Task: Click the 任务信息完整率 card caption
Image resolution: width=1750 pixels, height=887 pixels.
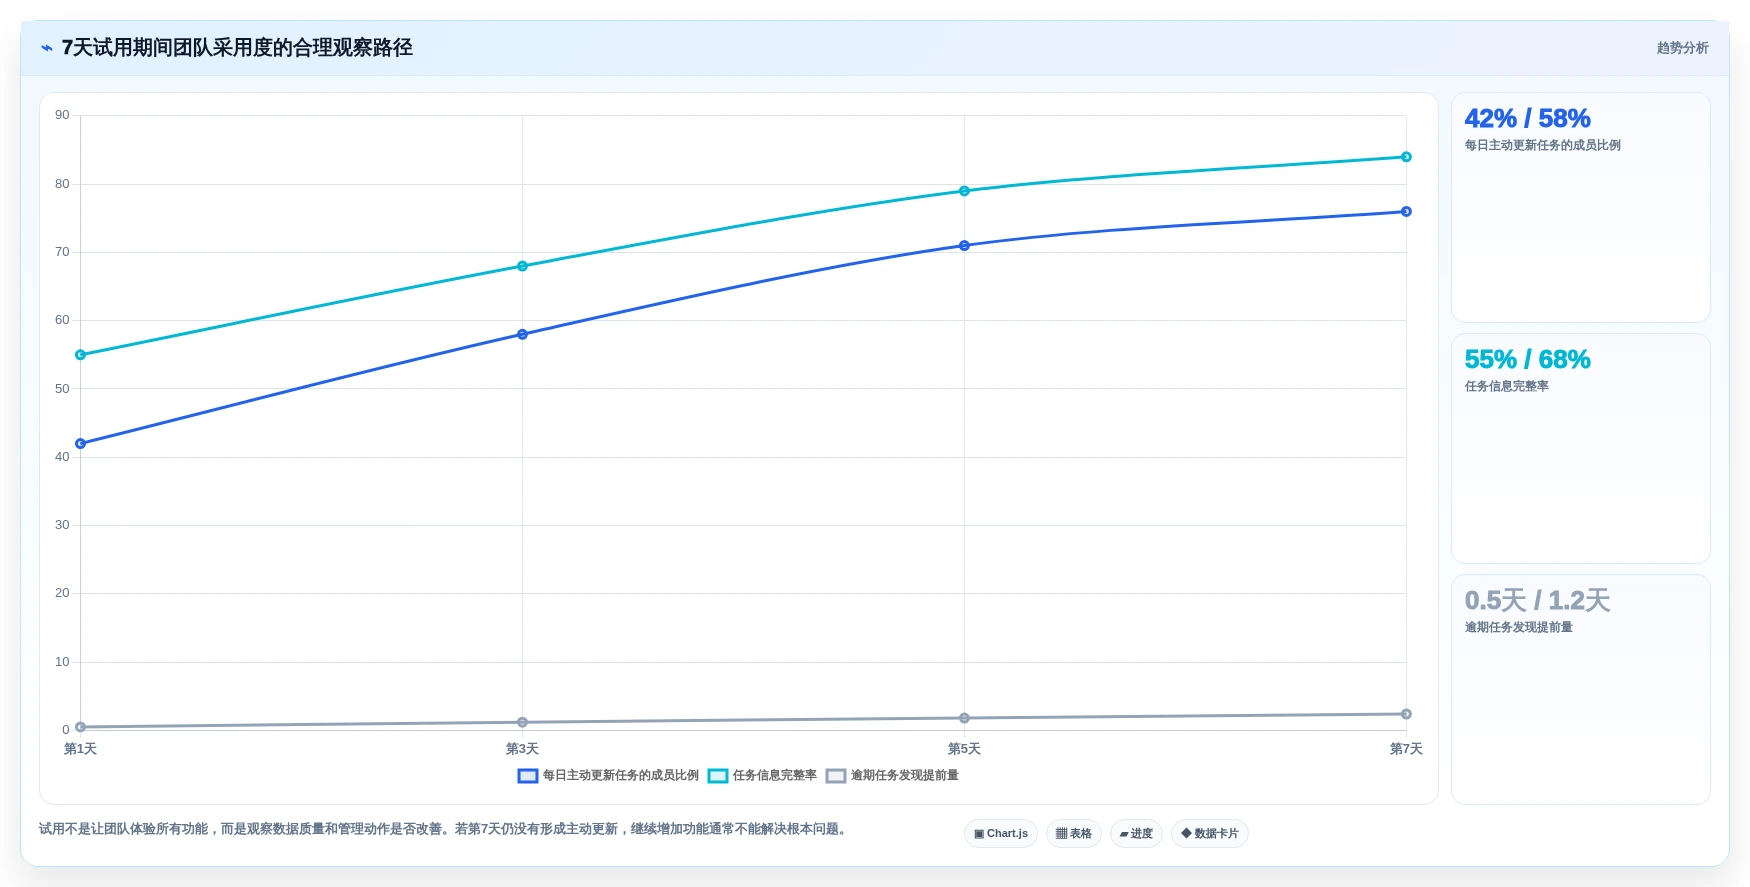Action: (1506, 386)
